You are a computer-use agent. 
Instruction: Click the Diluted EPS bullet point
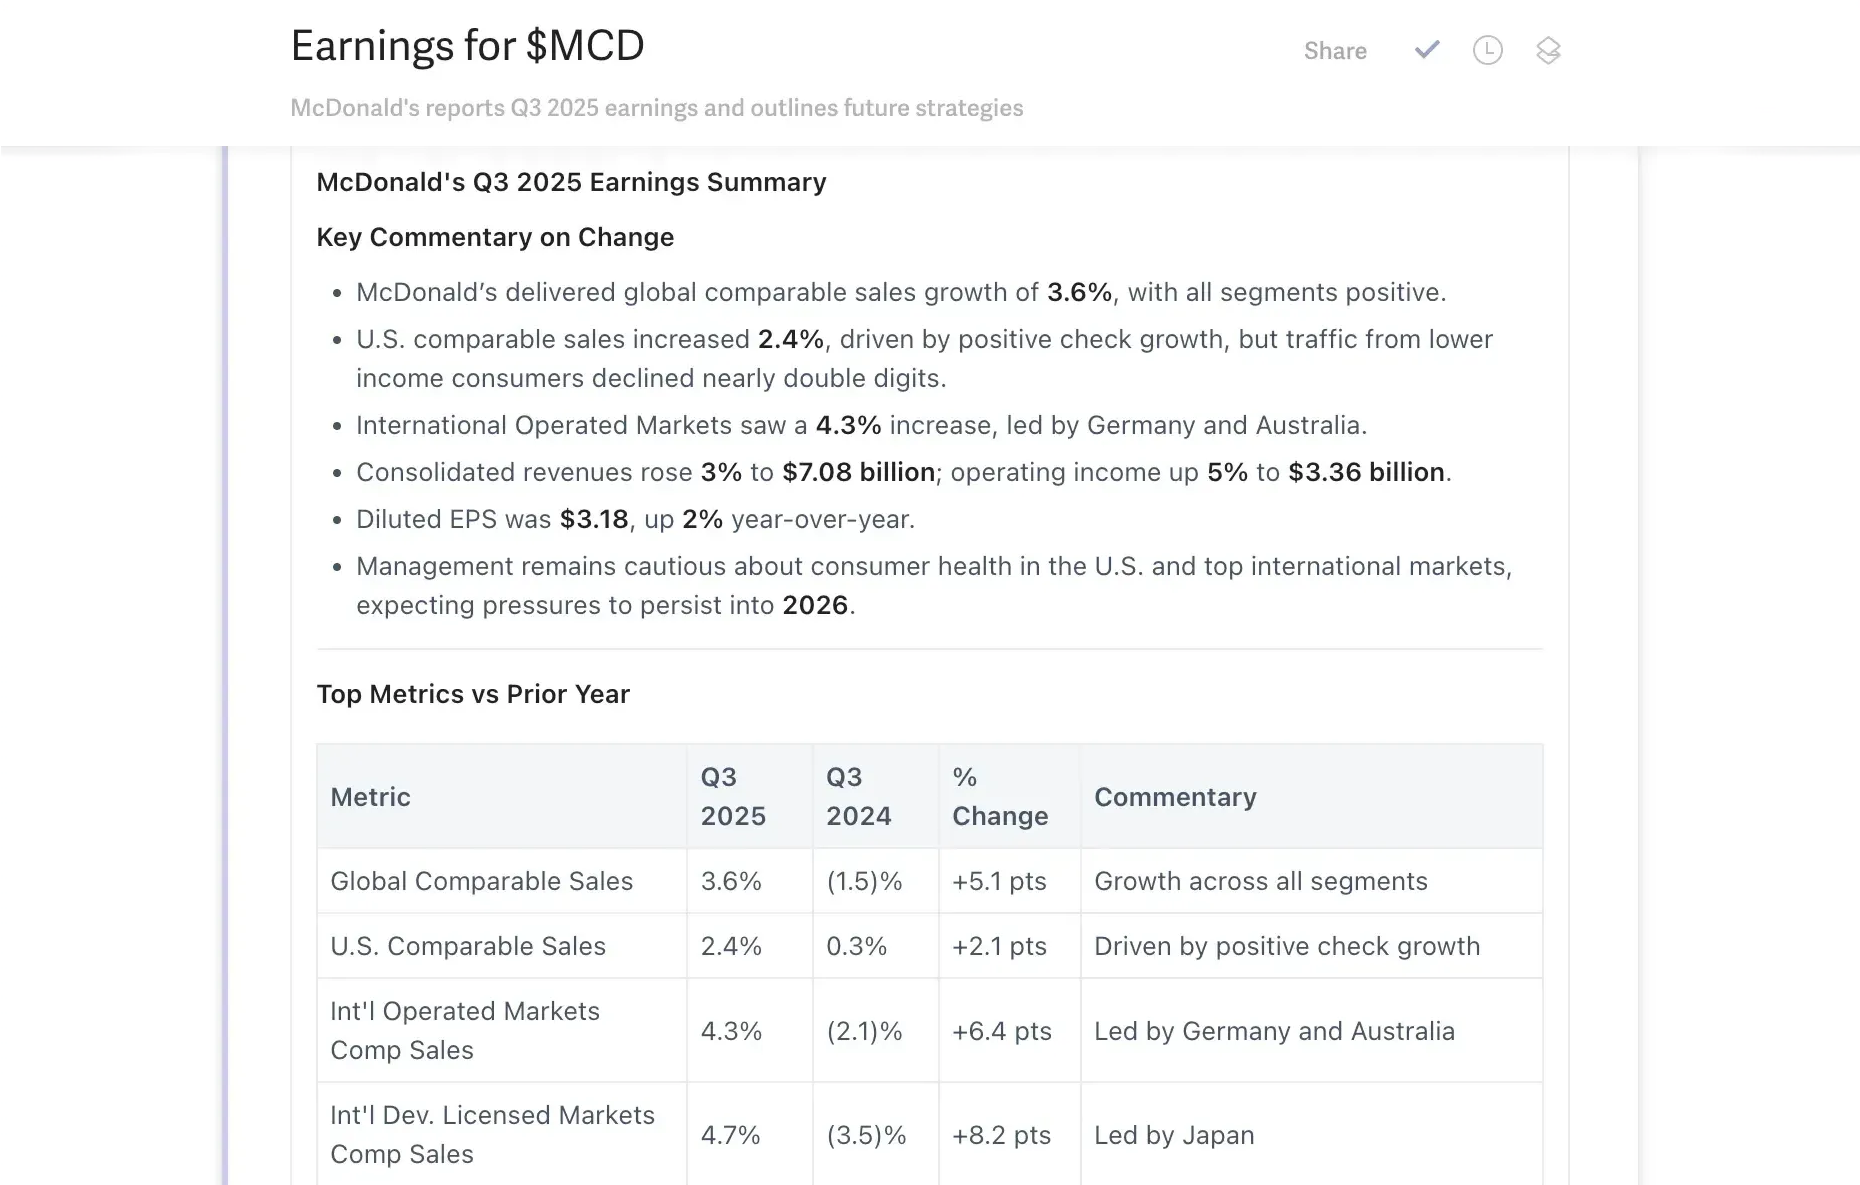point(635,519)
